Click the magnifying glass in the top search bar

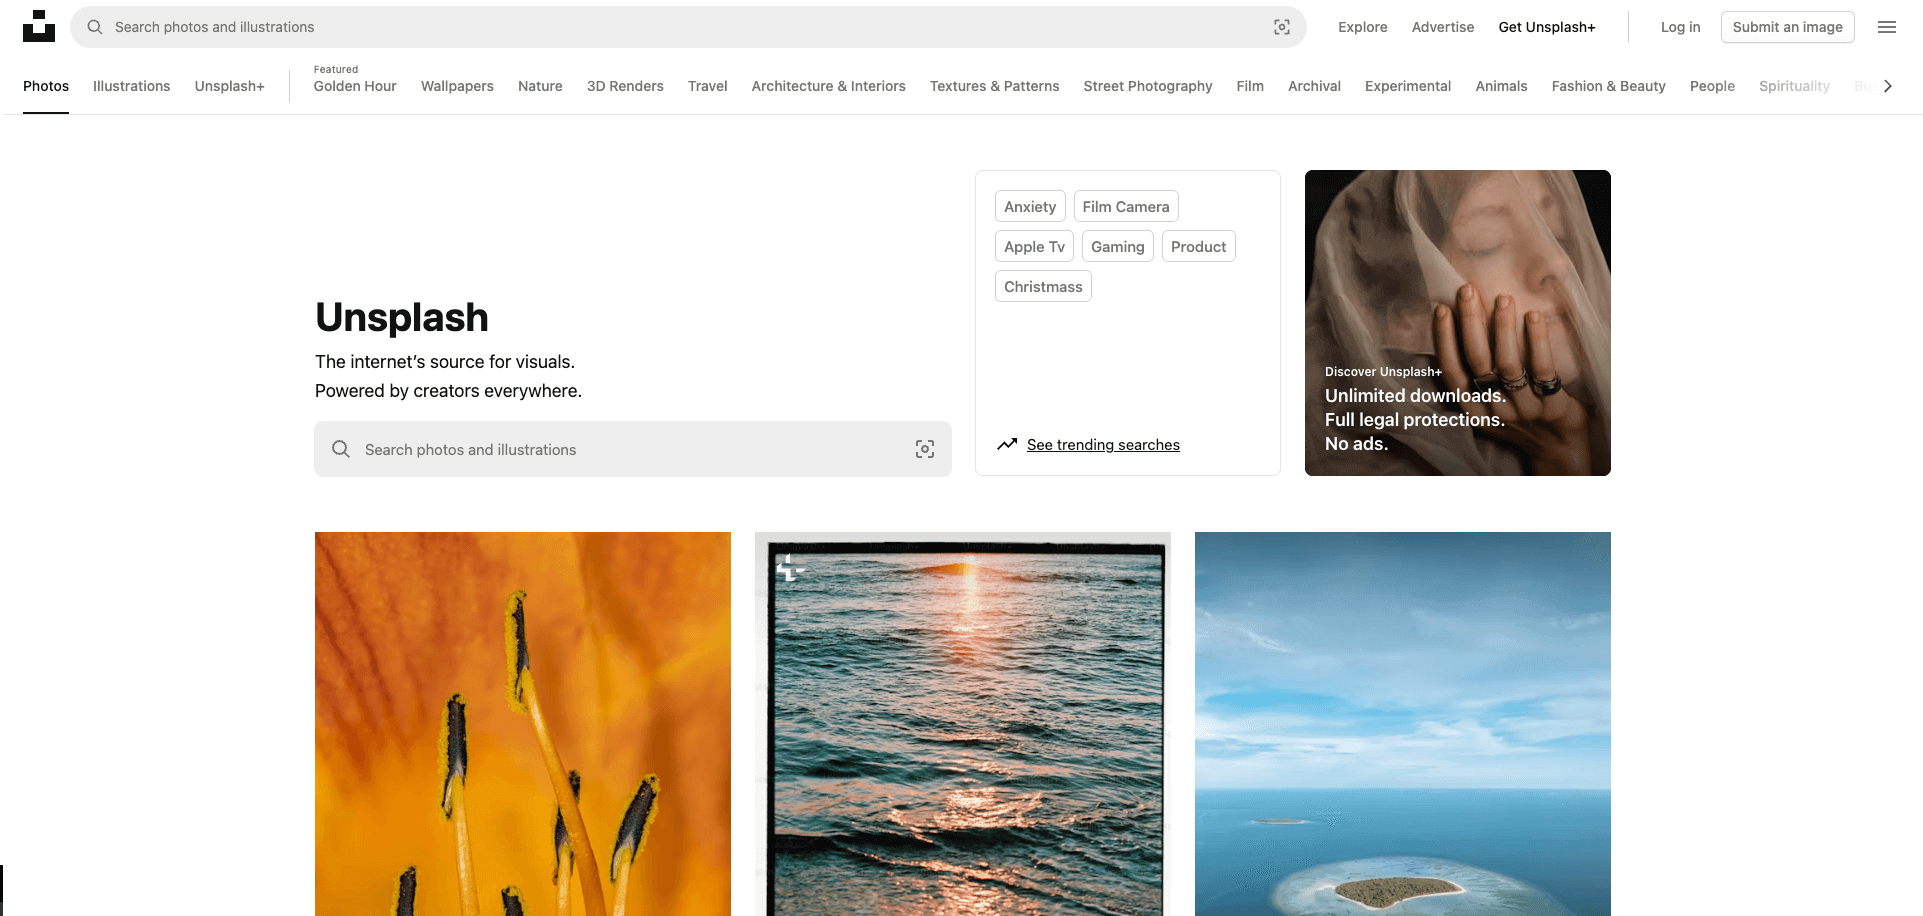pos(94,27)
